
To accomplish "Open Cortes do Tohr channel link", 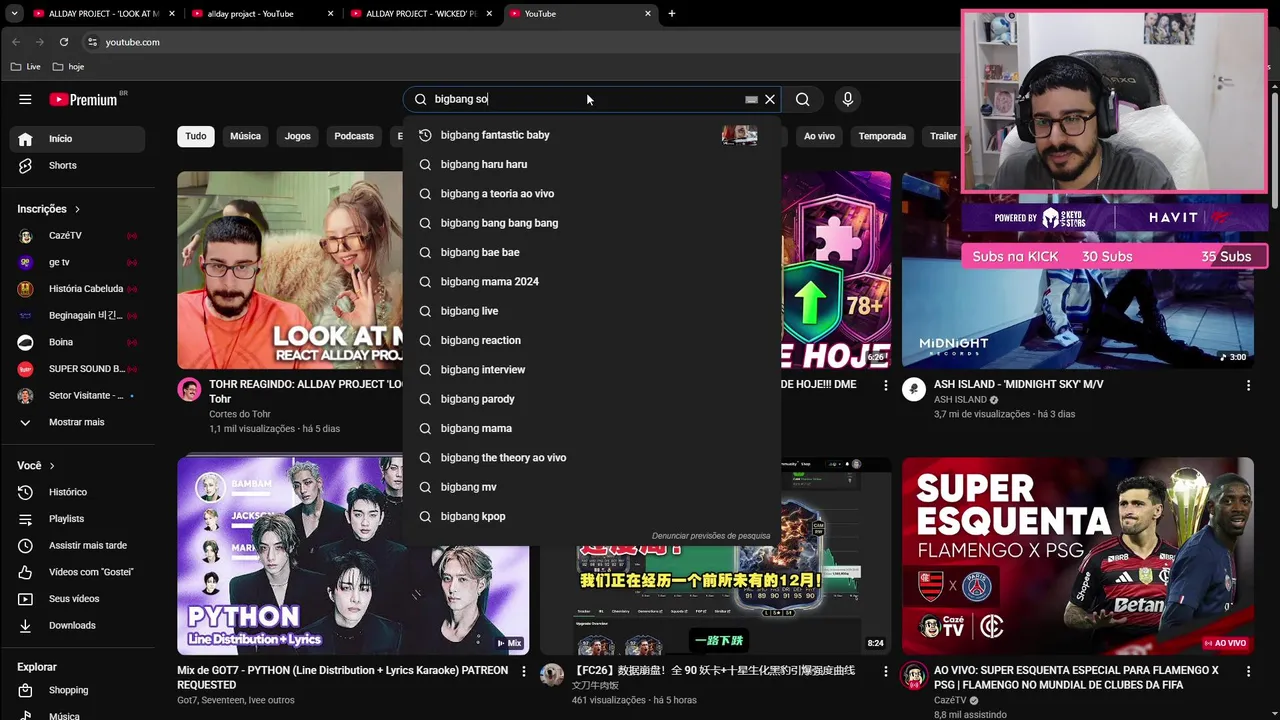I will pyautogui.click(x=240, y=414).
